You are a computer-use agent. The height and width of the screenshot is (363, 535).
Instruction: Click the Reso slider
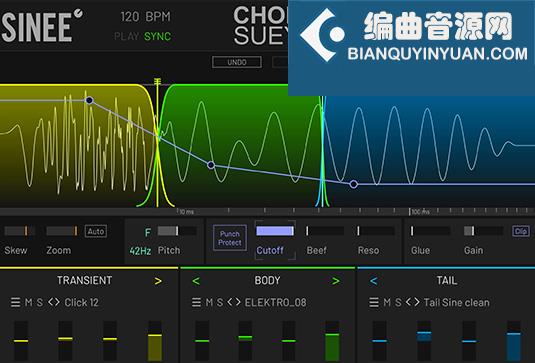coord(376,231)
